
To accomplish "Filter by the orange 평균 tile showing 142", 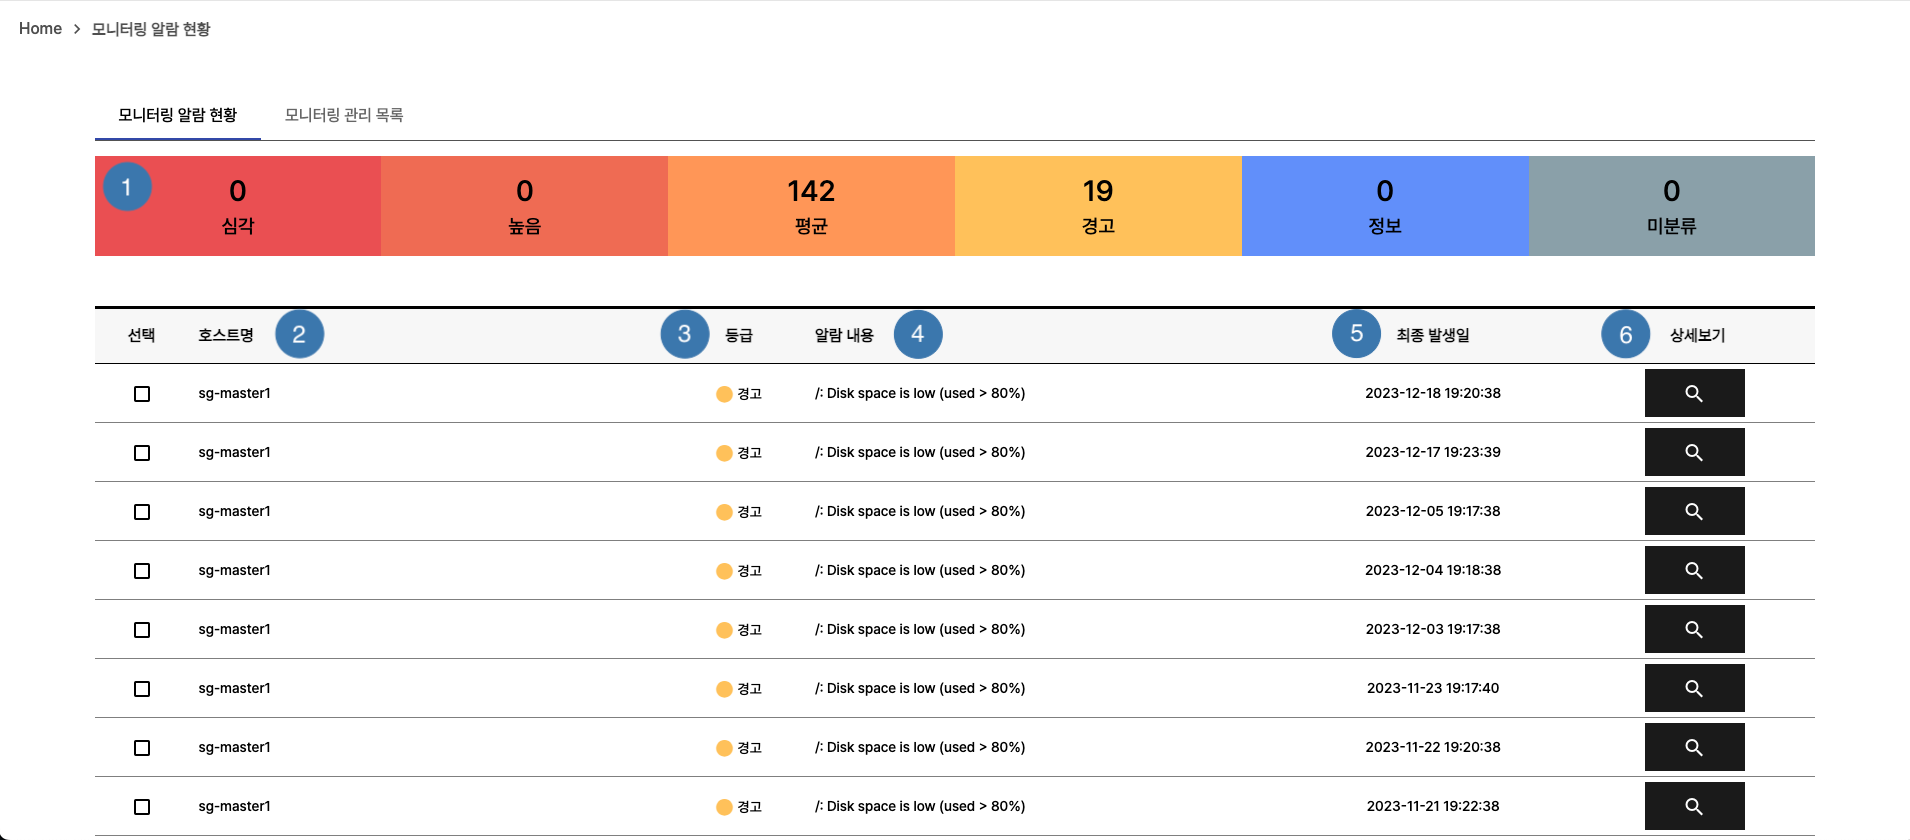I will [811, 206].
